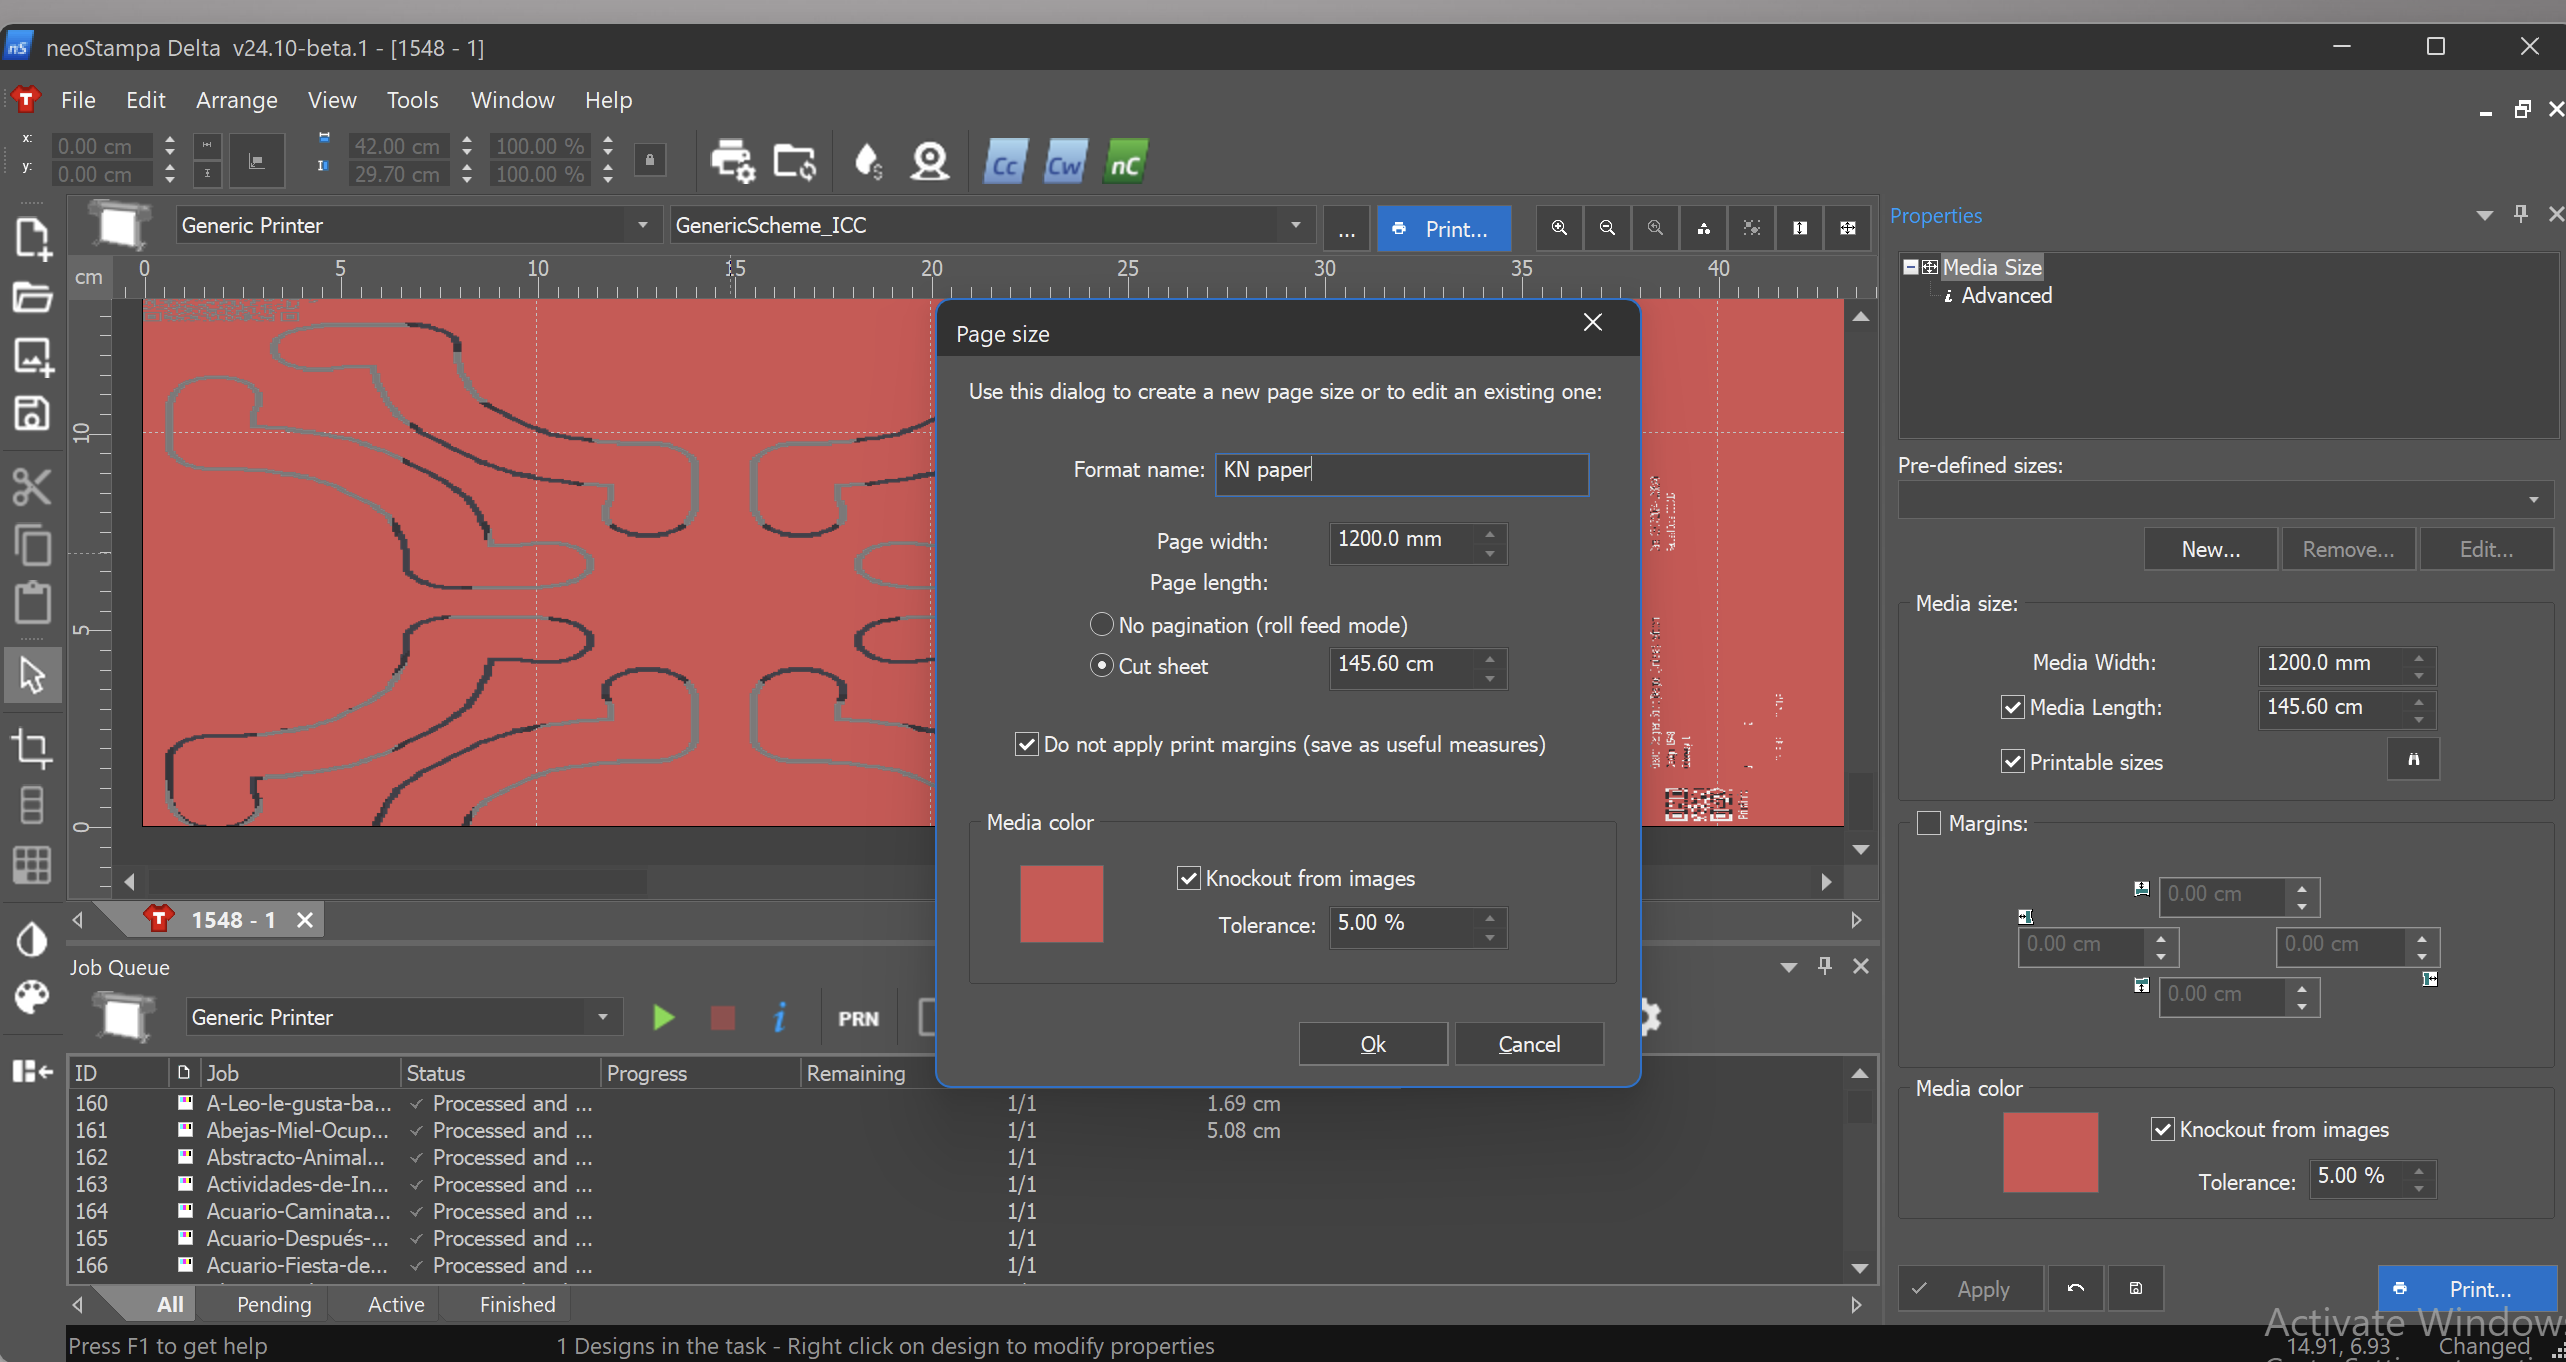Click the ink cost droplet icon
The height and width of the screenshot is (1362, 2566).
click(x=868, y=161)
